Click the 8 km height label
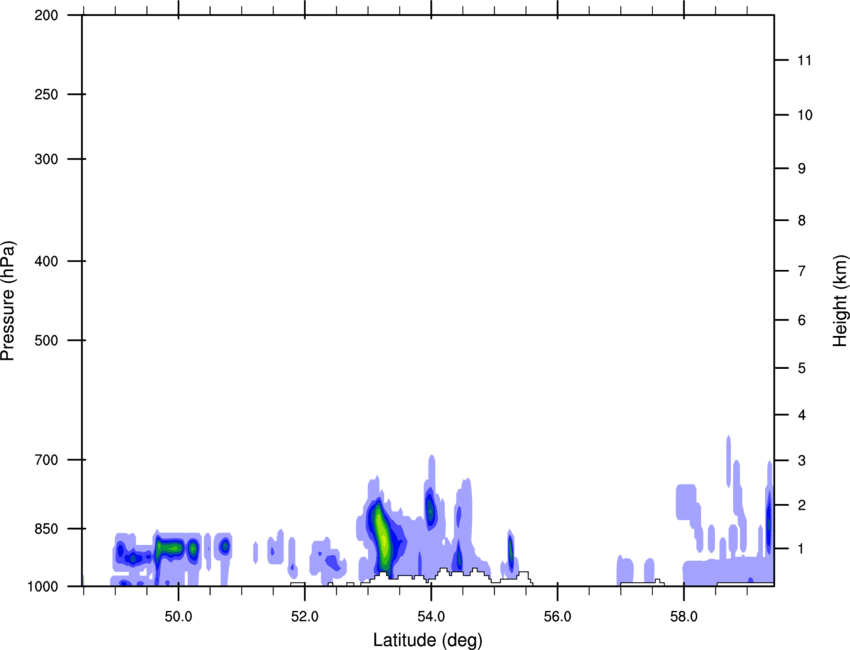850x650 pixels. point(802,221)
